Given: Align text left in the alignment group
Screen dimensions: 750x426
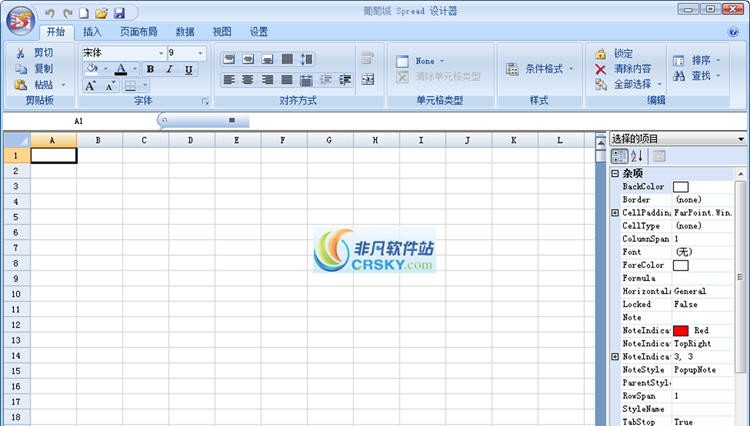Looking at the screenshot, I should tap(229, 79).
